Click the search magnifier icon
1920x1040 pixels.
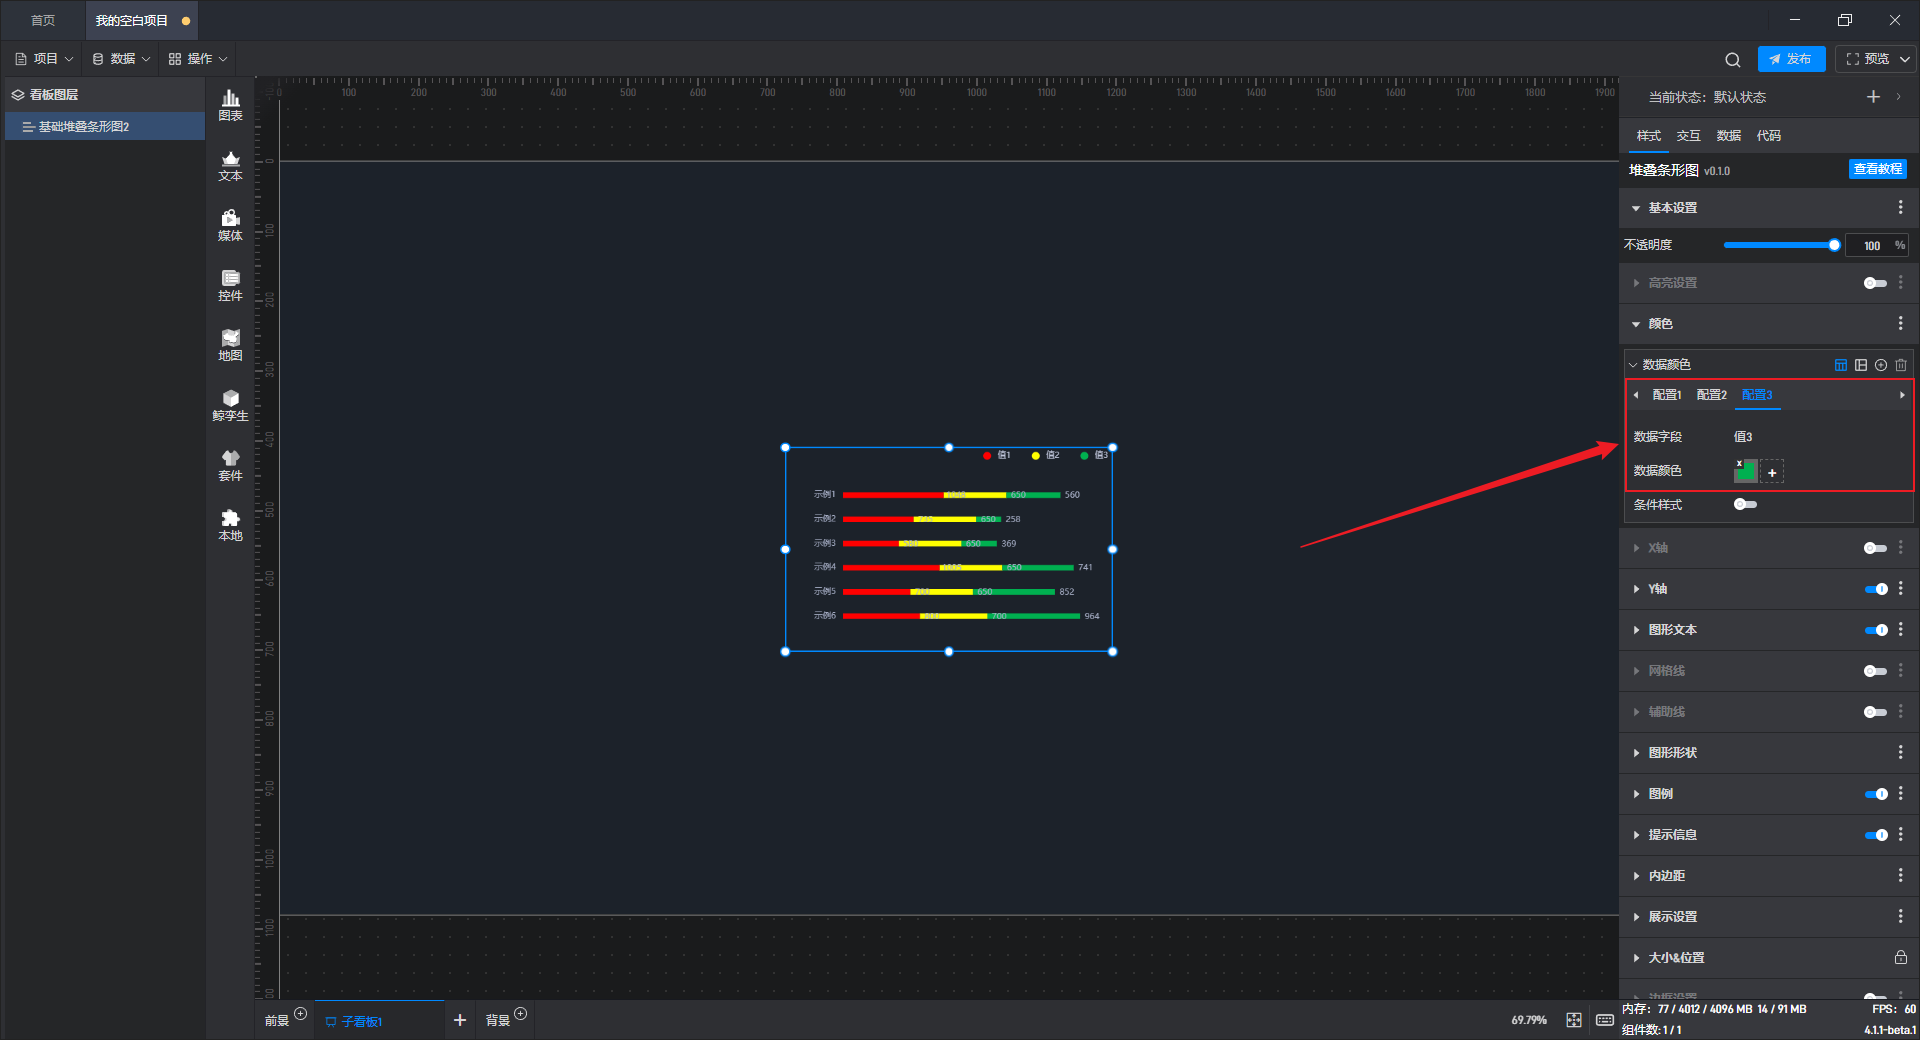tap(1732, 60)
